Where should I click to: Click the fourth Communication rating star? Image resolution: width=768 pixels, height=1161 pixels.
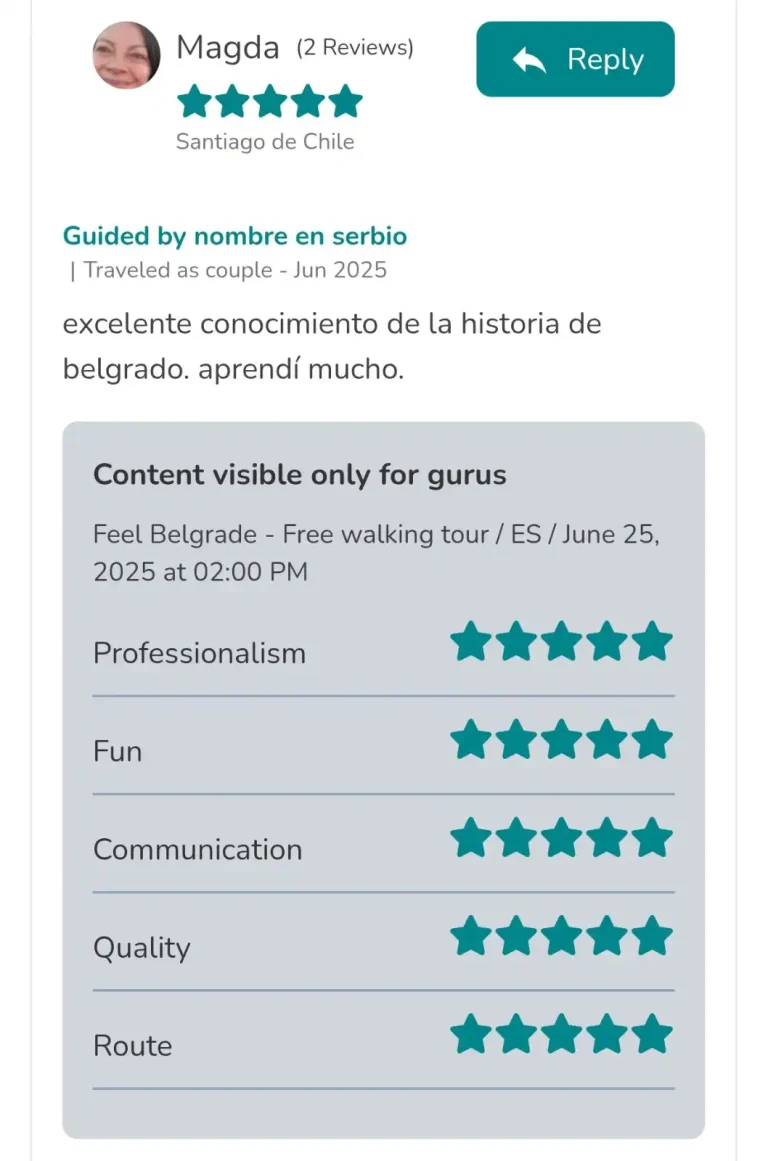click(x=607, y=838)
